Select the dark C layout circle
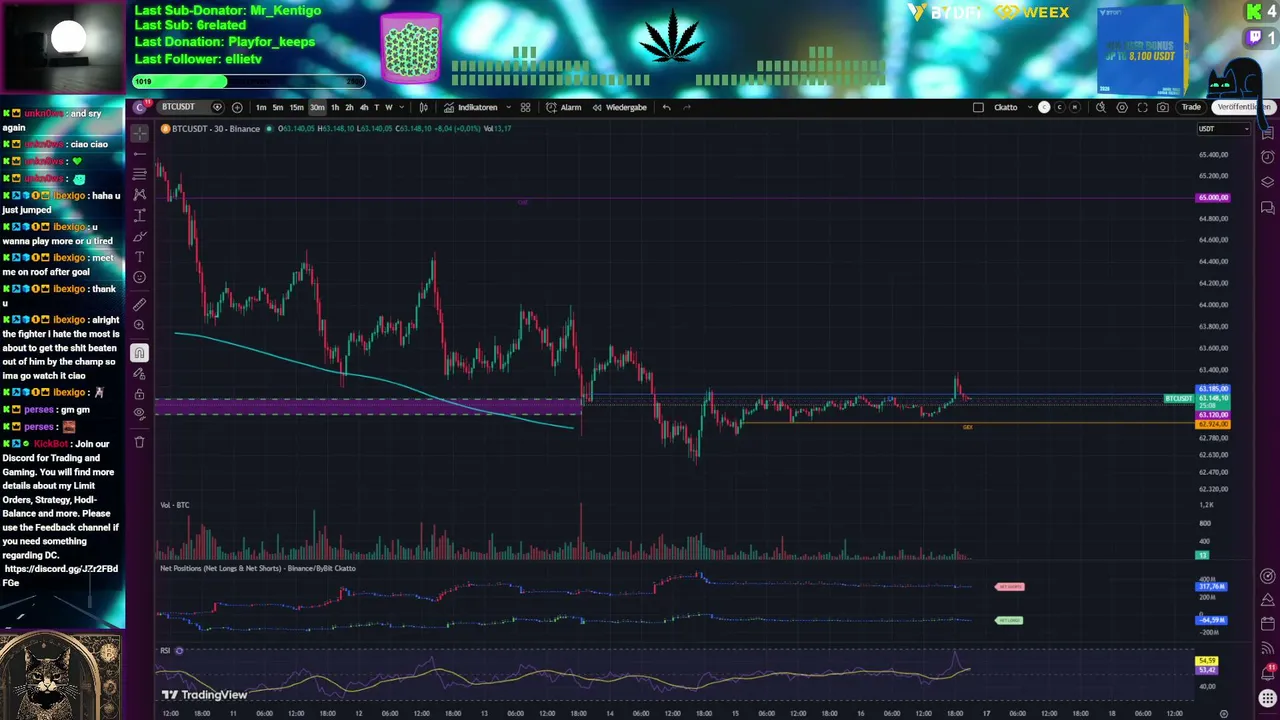Screen dimensions: 1280x720 point(1059,107)
